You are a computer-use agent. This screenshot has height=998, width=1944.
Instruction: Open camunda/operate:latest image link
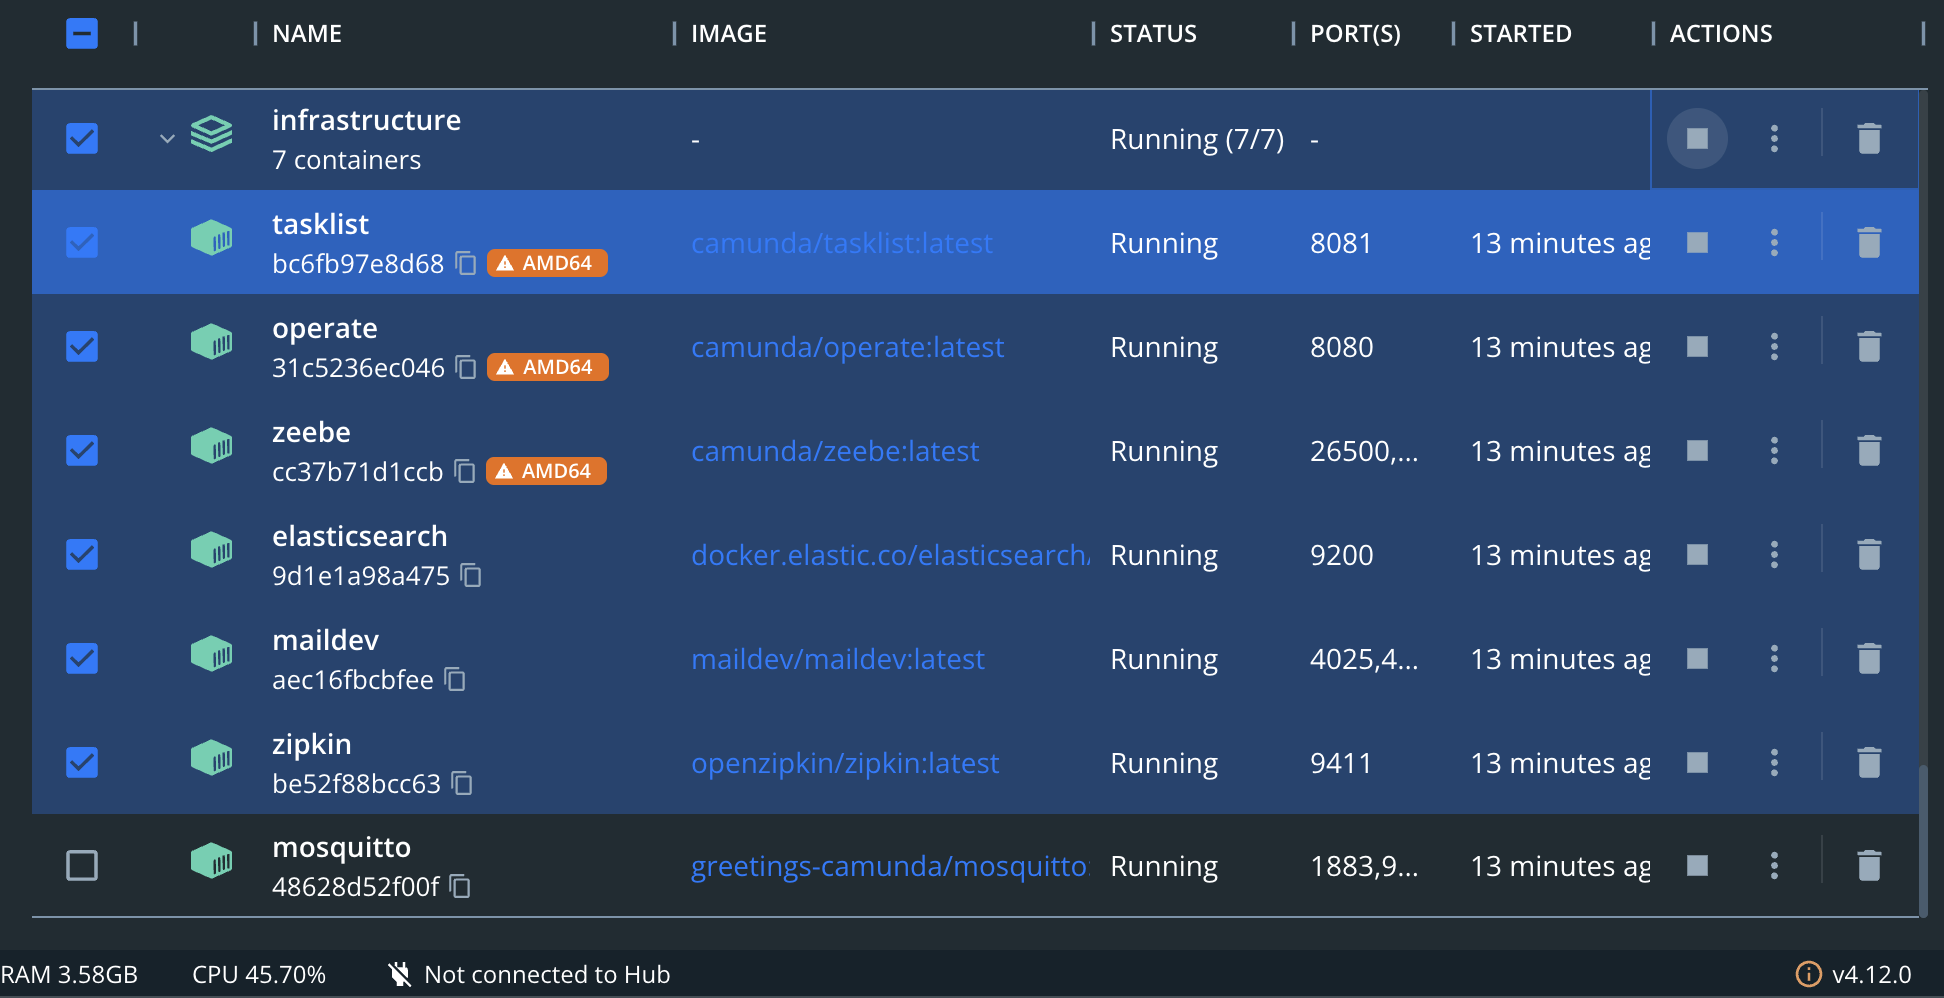coord(847,347)
